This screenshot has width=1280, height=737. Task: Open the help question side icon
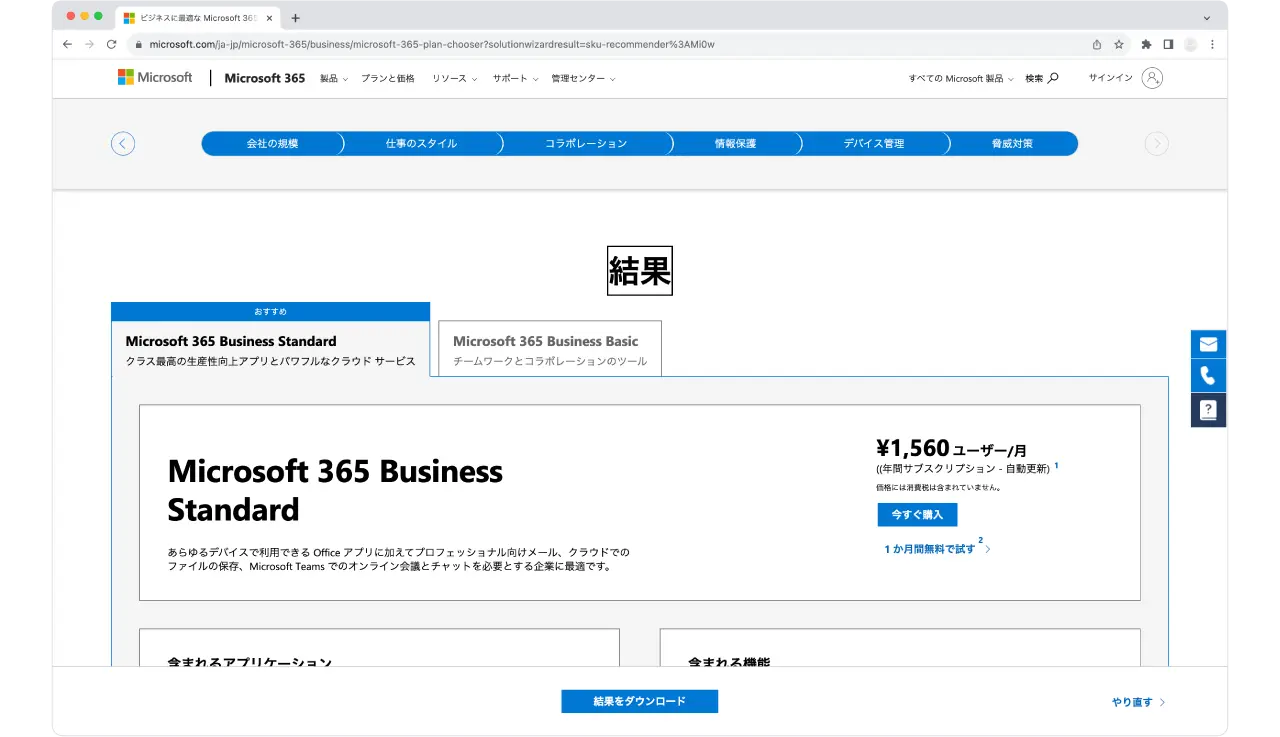pyautogui.click(x=1208, y=410)
